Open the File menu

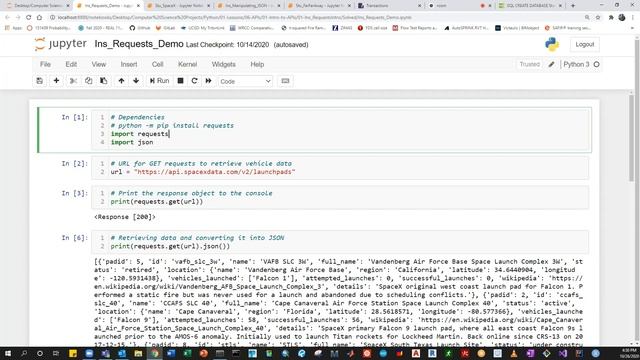[x=45, y=64]
